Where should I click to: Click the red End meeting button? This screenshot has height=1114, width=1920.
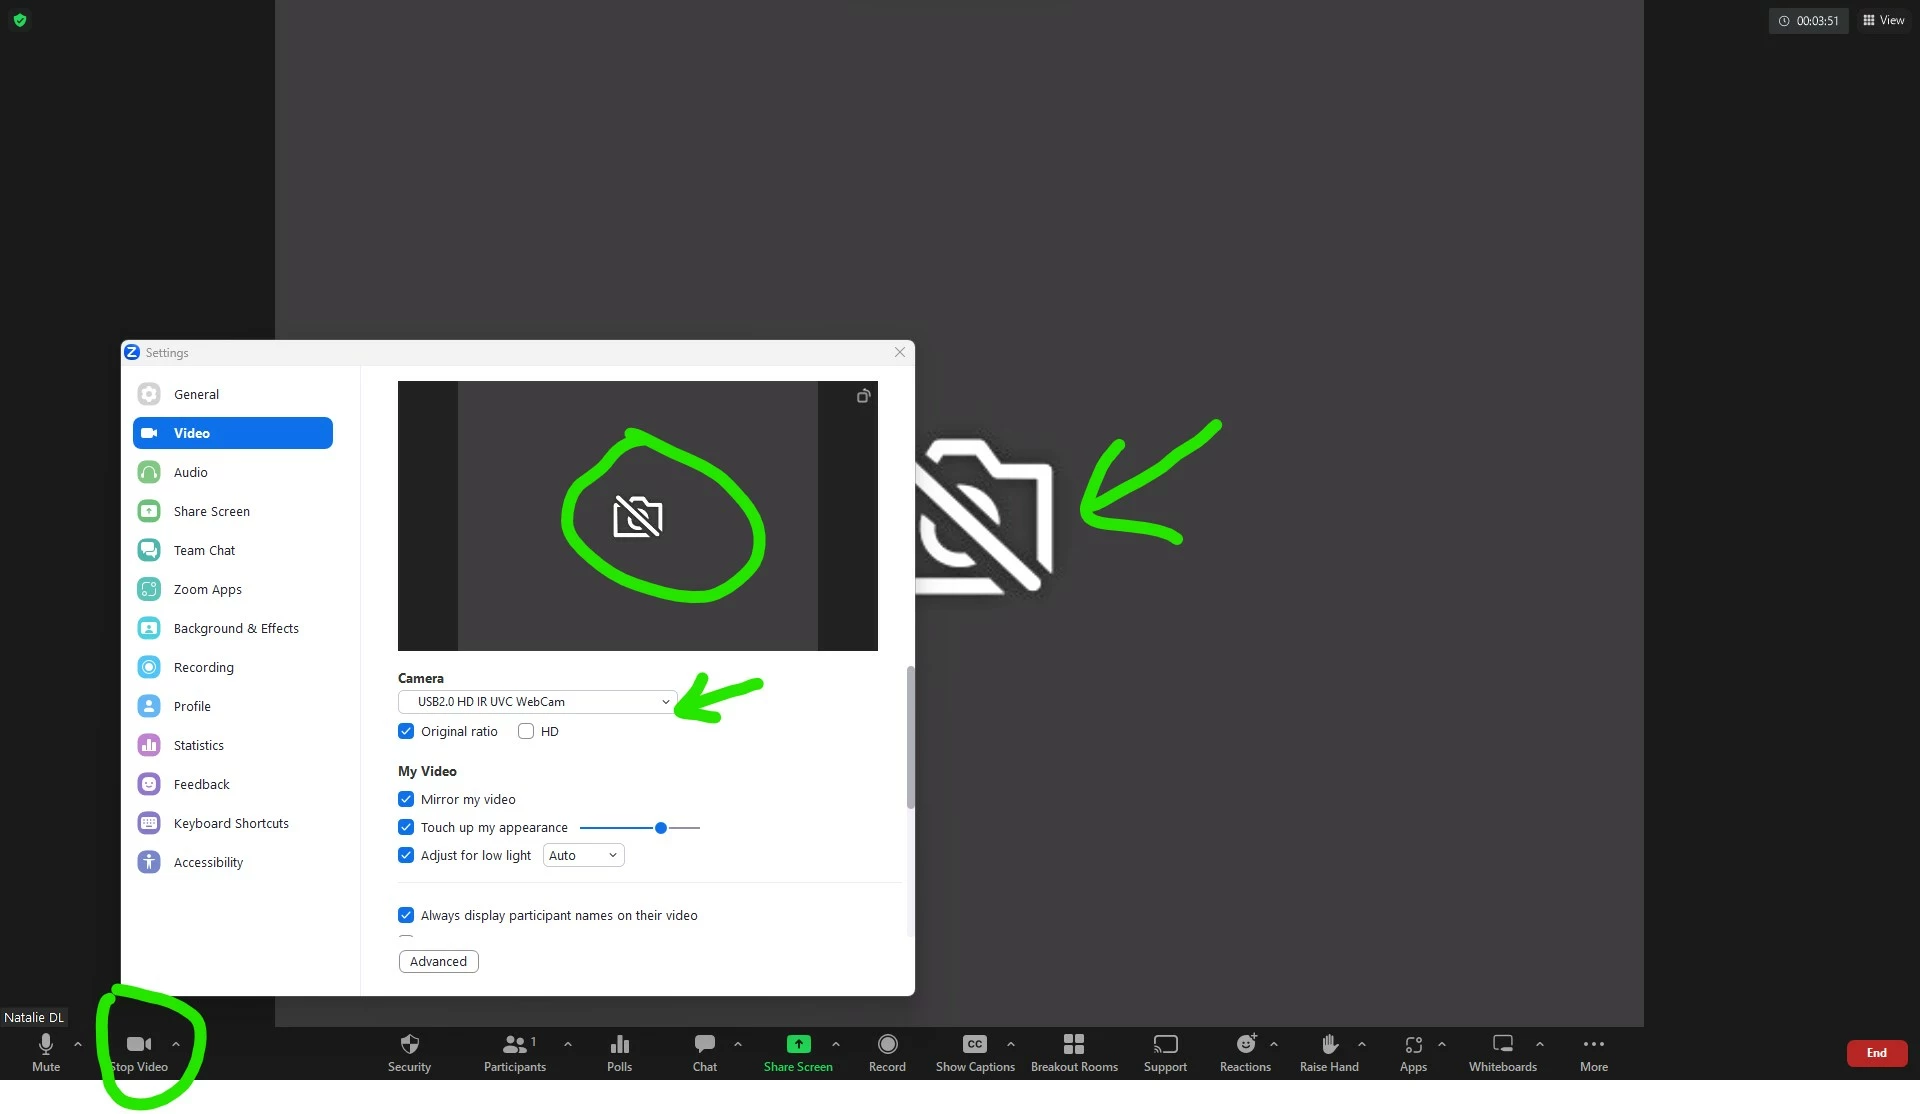[x=1876, y=1053]
